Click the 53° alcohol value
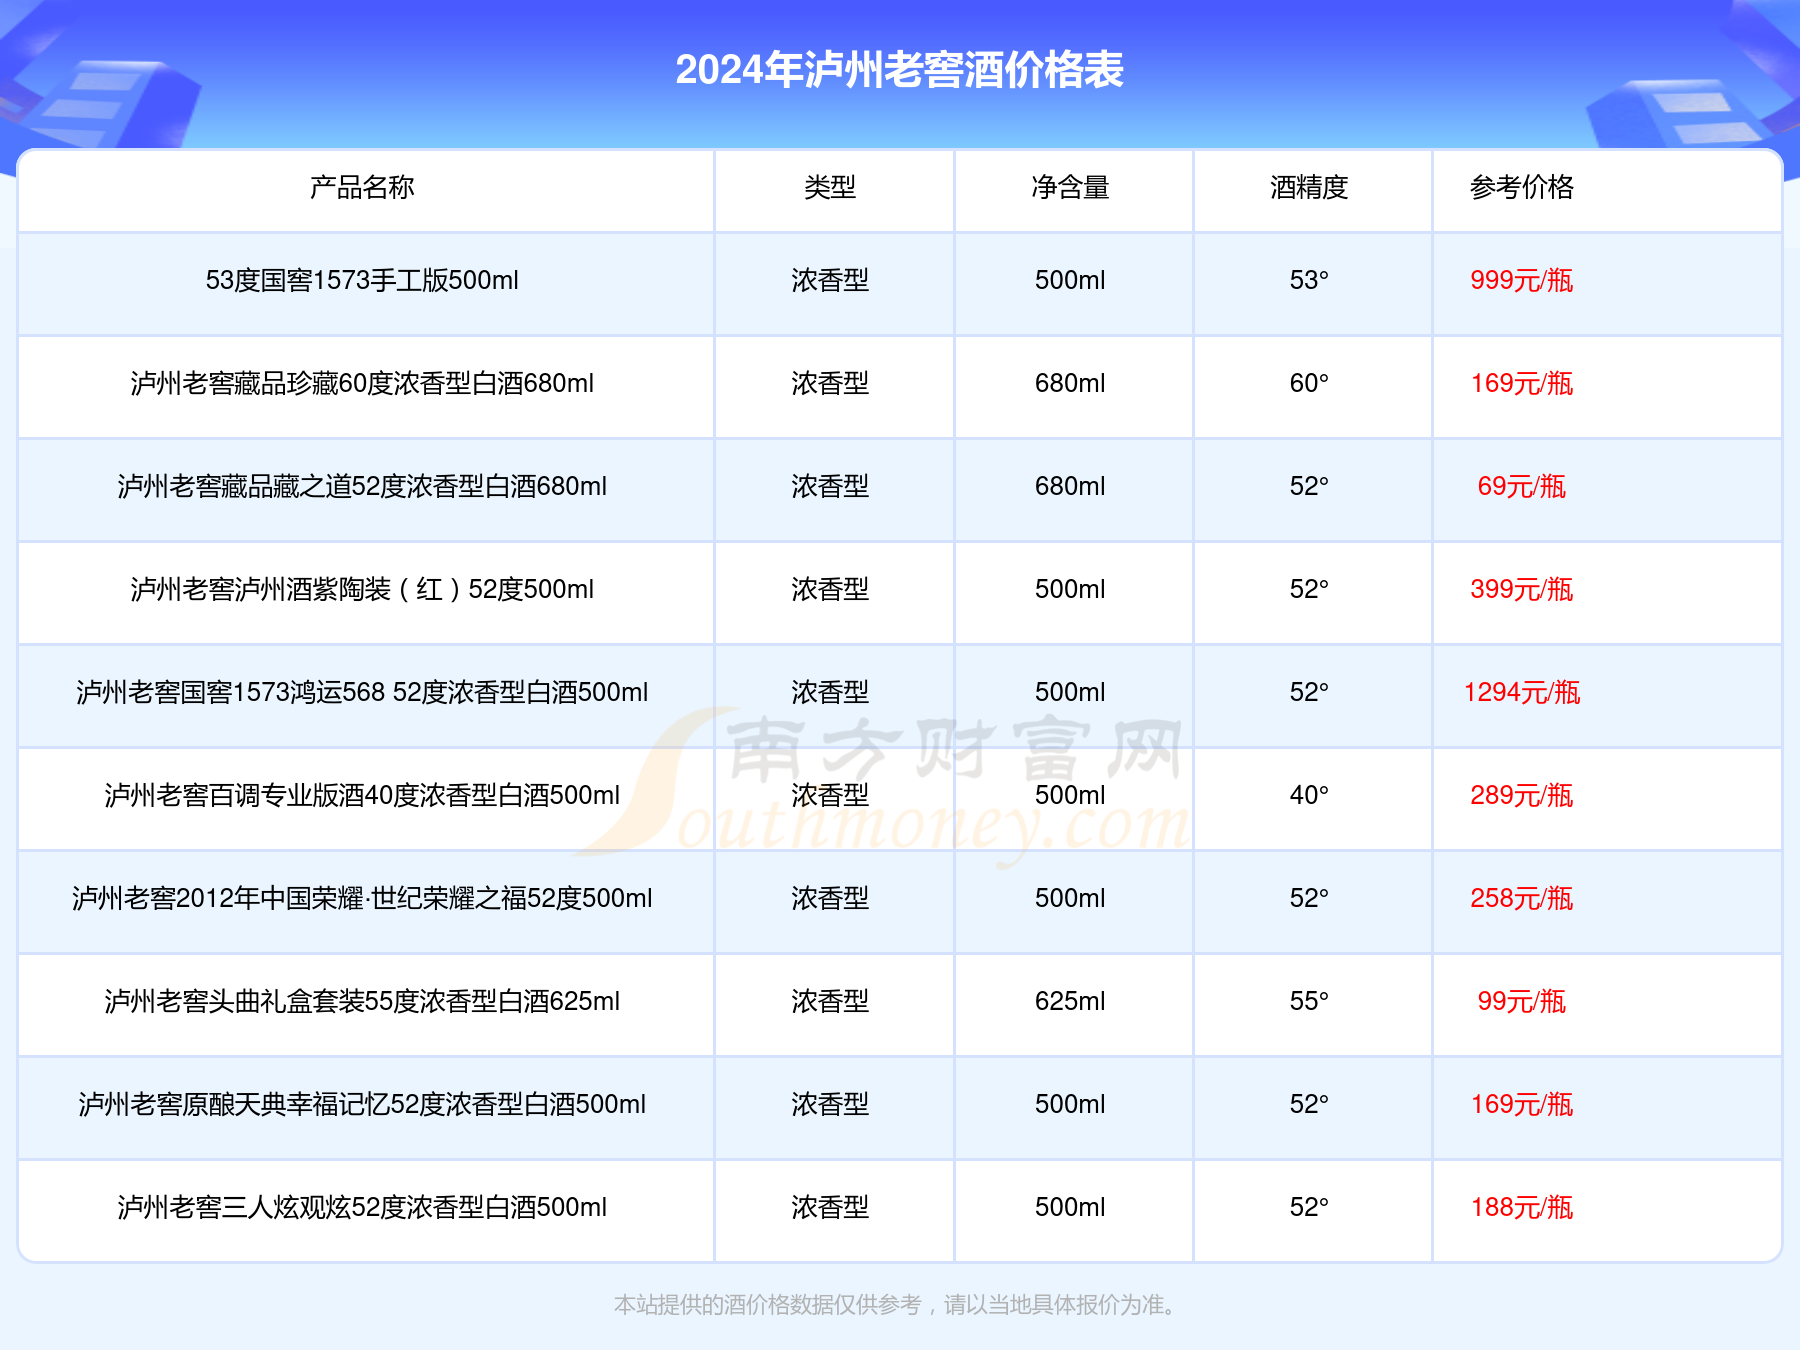 [1309, 280]
